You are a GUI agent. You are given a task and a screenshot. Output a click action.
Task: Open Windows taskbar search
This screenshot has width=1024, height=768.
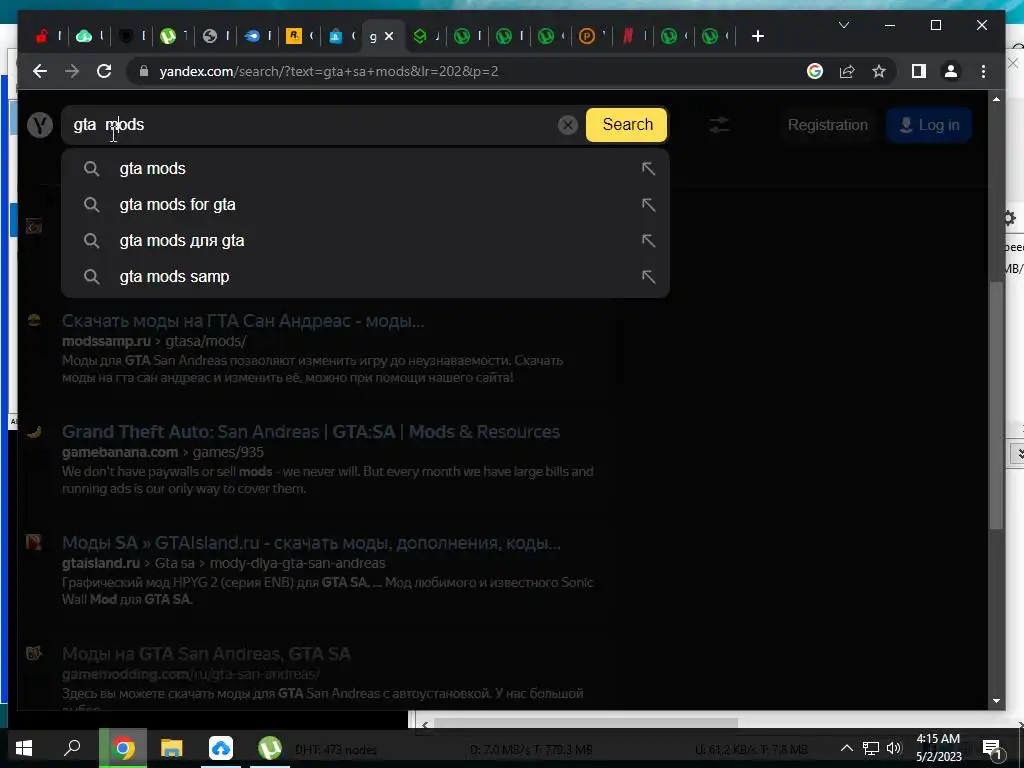pyautogui.click(x=72, y=748)
